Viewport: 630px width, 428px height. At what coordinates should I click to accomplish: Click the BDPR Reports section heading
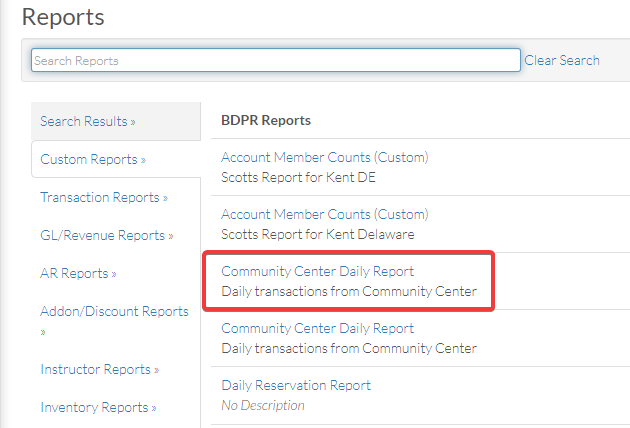[266, 120]
